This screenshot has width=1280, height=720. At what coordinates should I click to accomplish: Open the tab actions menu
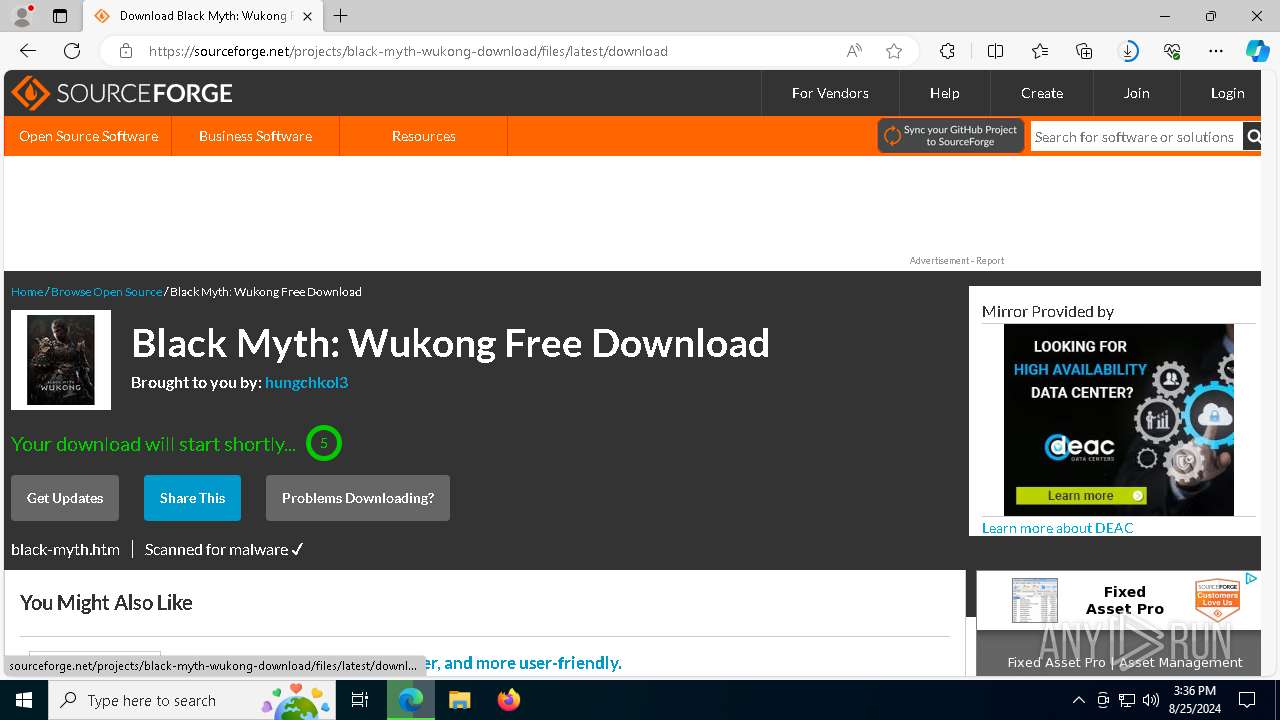point(60,16)
